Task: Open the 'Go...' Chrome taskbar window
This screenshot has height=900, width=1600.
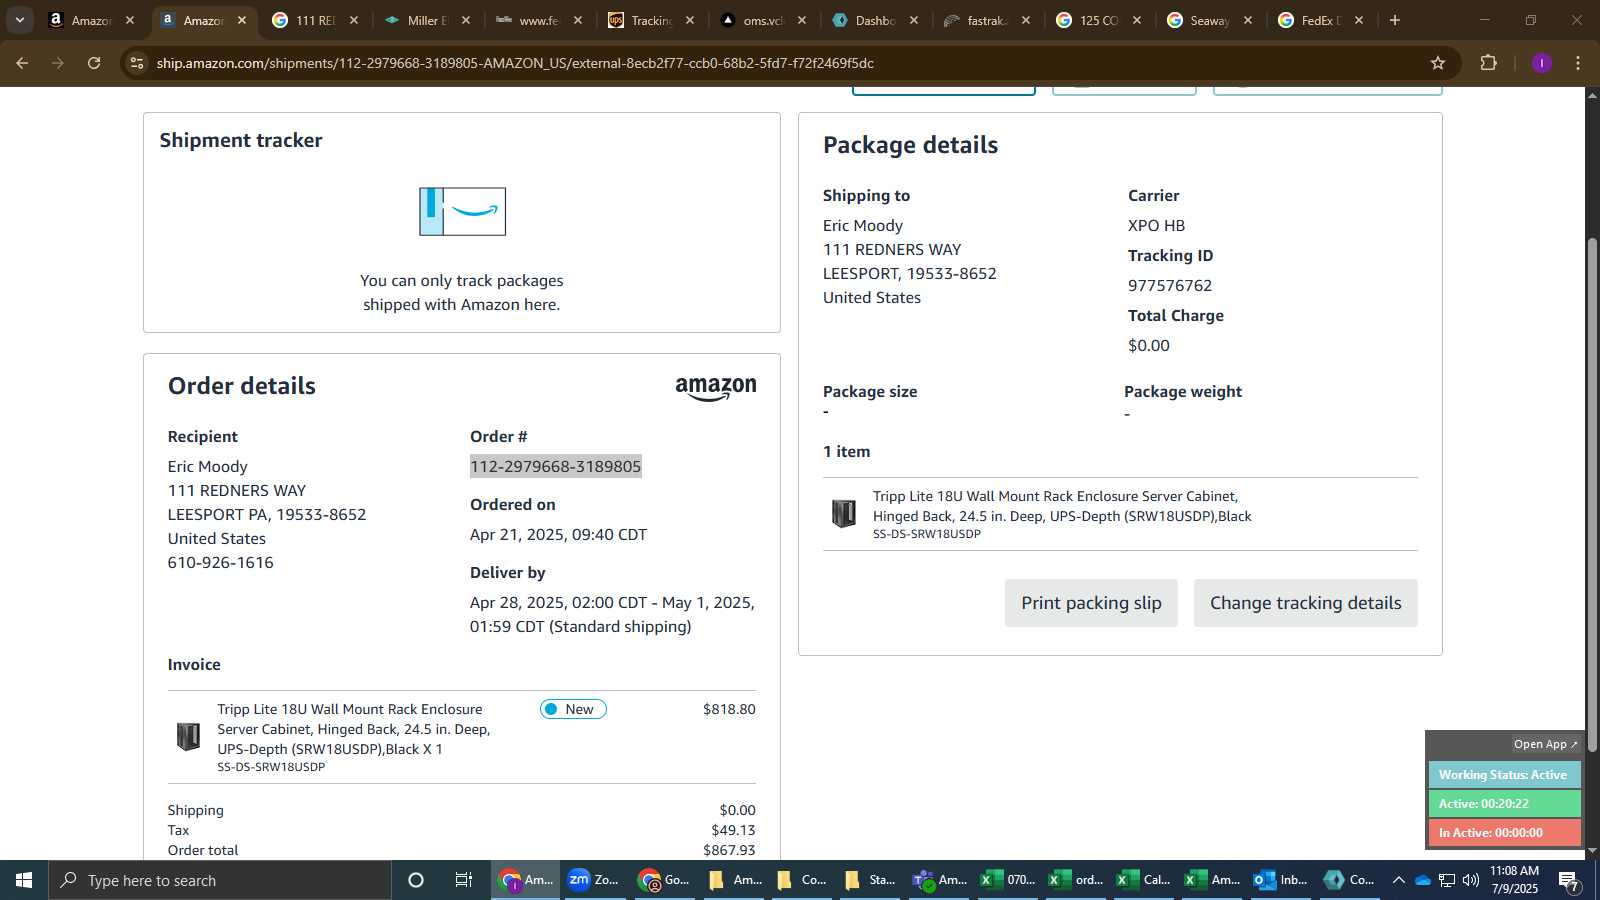Action: 664,880
